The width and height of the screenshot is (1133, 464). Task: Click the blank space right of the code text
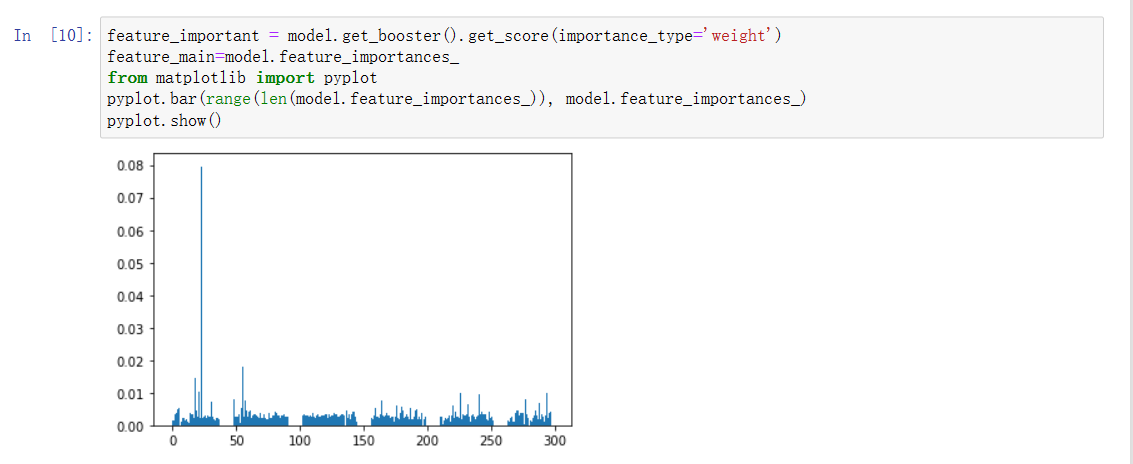950,78
